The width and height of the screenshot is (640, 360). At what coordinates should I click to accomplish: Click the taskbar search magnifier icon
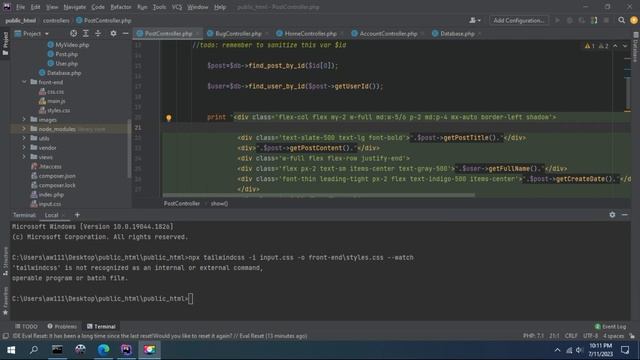pyautogui.click(x=34, y=350)
